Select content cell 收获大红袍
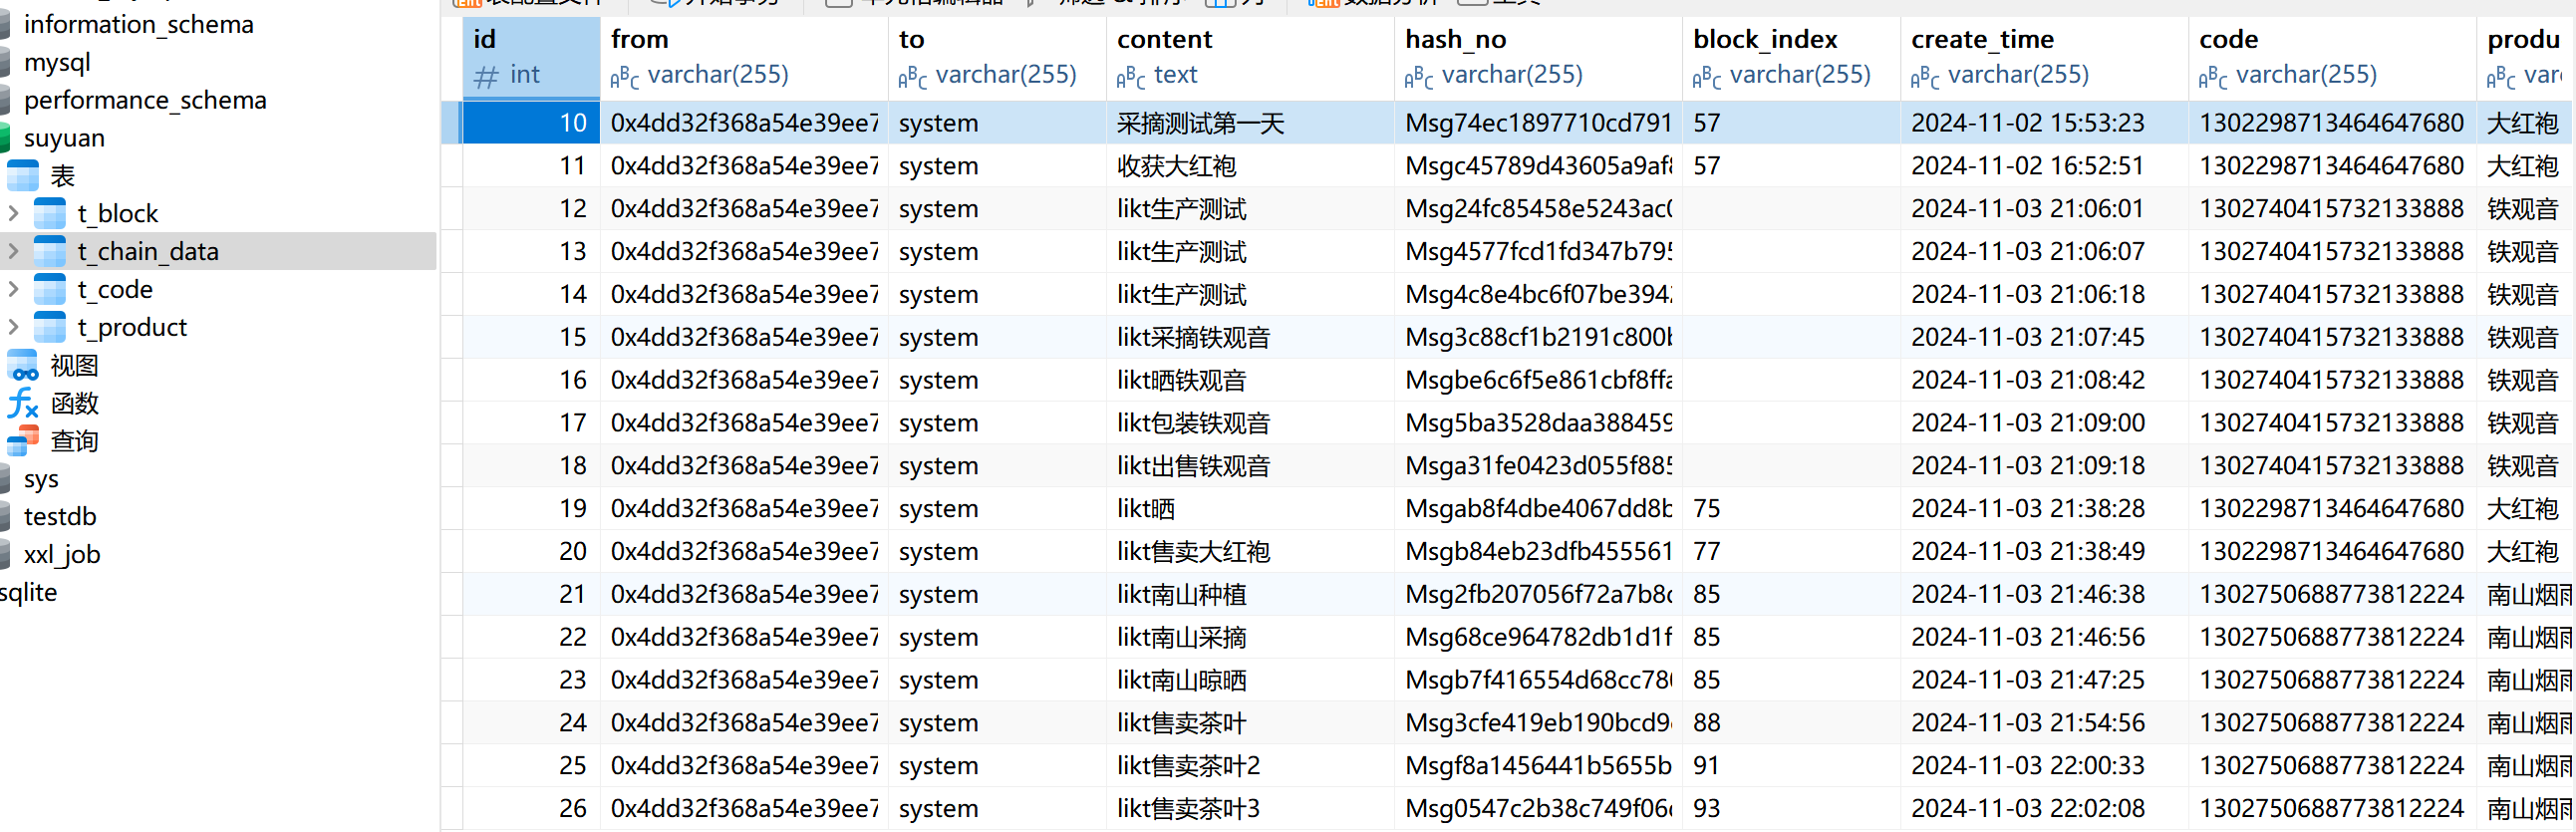 1250,166
